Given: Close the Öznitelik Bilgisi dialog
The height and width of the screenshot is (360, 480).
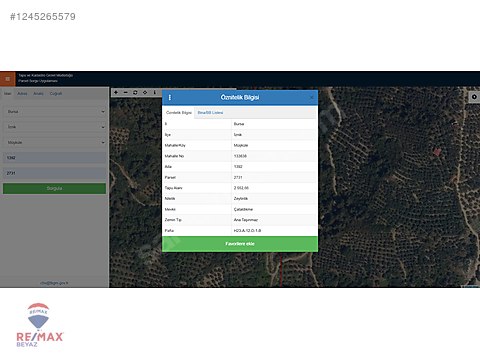Looking at the screenshot, I should click(x=312, y=97).
